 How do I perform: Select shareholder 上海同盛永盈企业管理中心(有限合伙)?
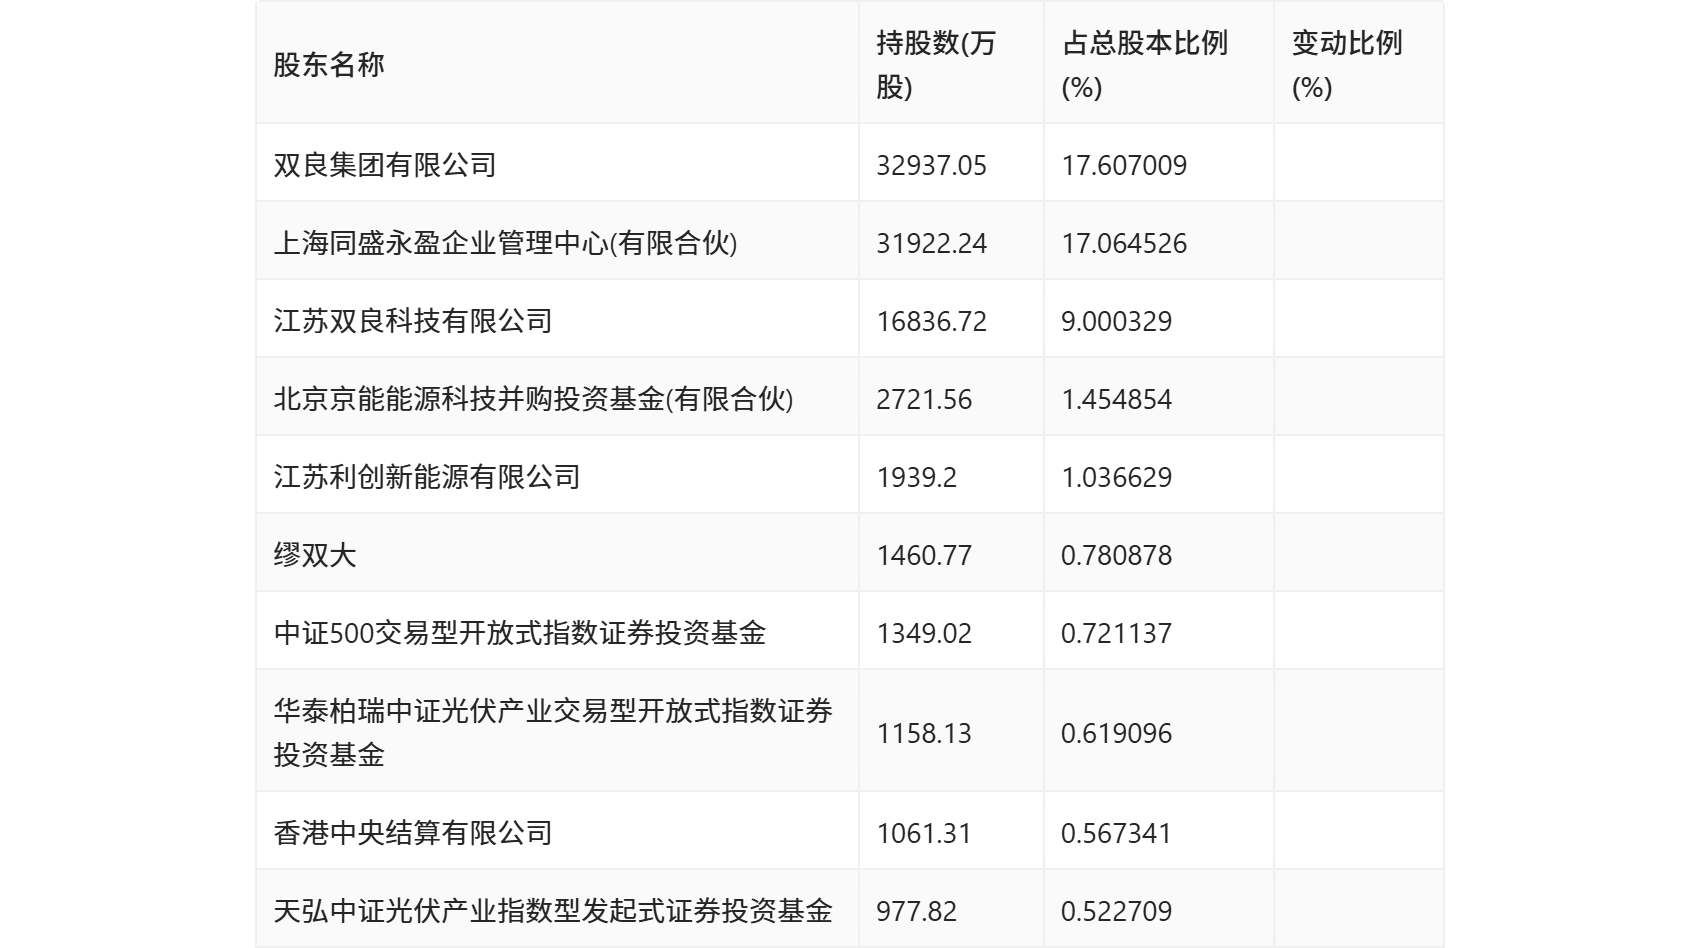click(505, 243)
